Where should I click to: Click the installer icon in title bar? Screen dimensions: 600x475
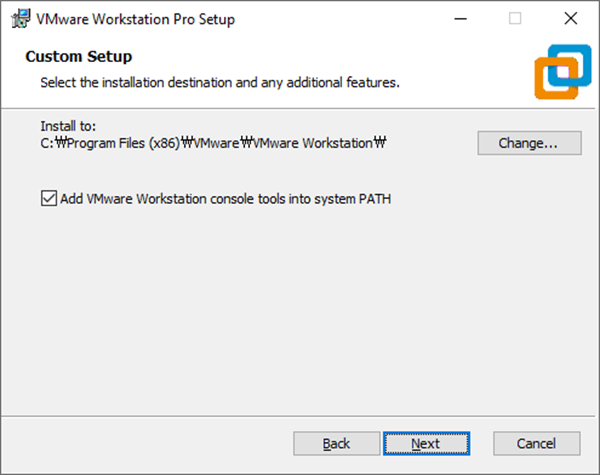18,18
